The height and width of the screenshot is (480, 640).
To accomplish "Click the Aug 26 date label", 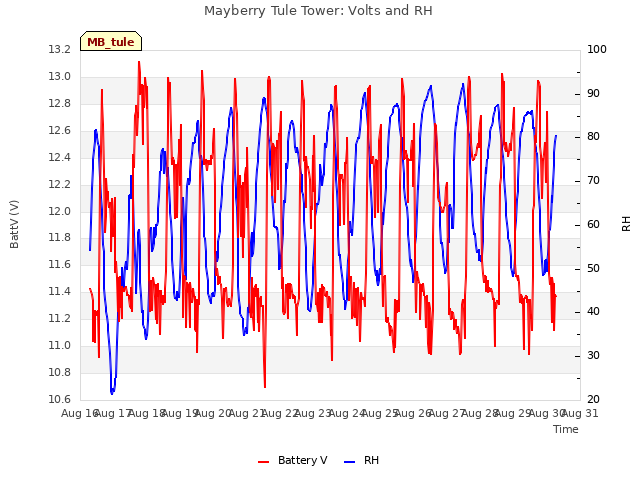I will 413,413.
